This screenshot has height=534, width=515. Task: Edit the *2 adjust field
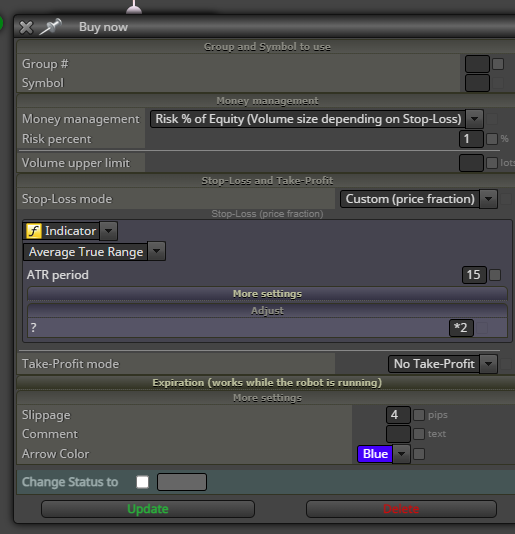coord(461,328)
